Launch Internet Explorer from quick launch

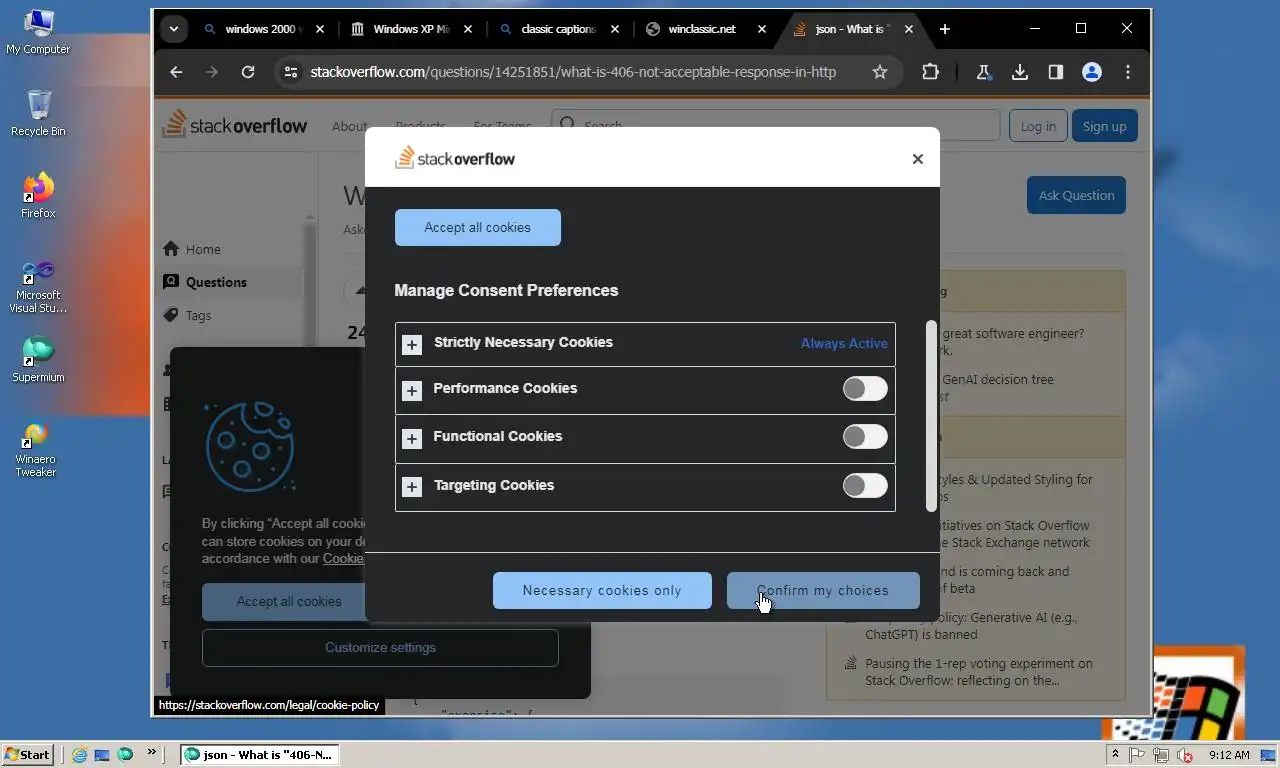click(79, 754)
